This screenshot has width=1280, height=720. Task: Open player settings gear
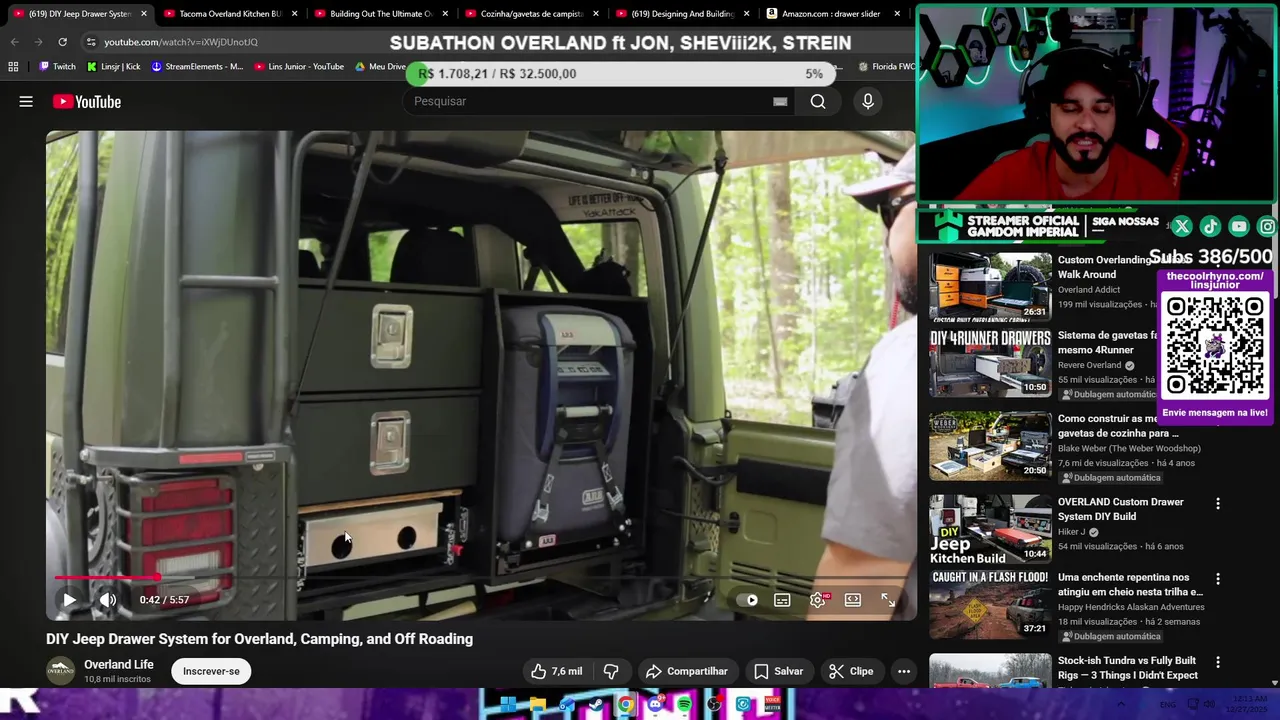tap(818, 600)
